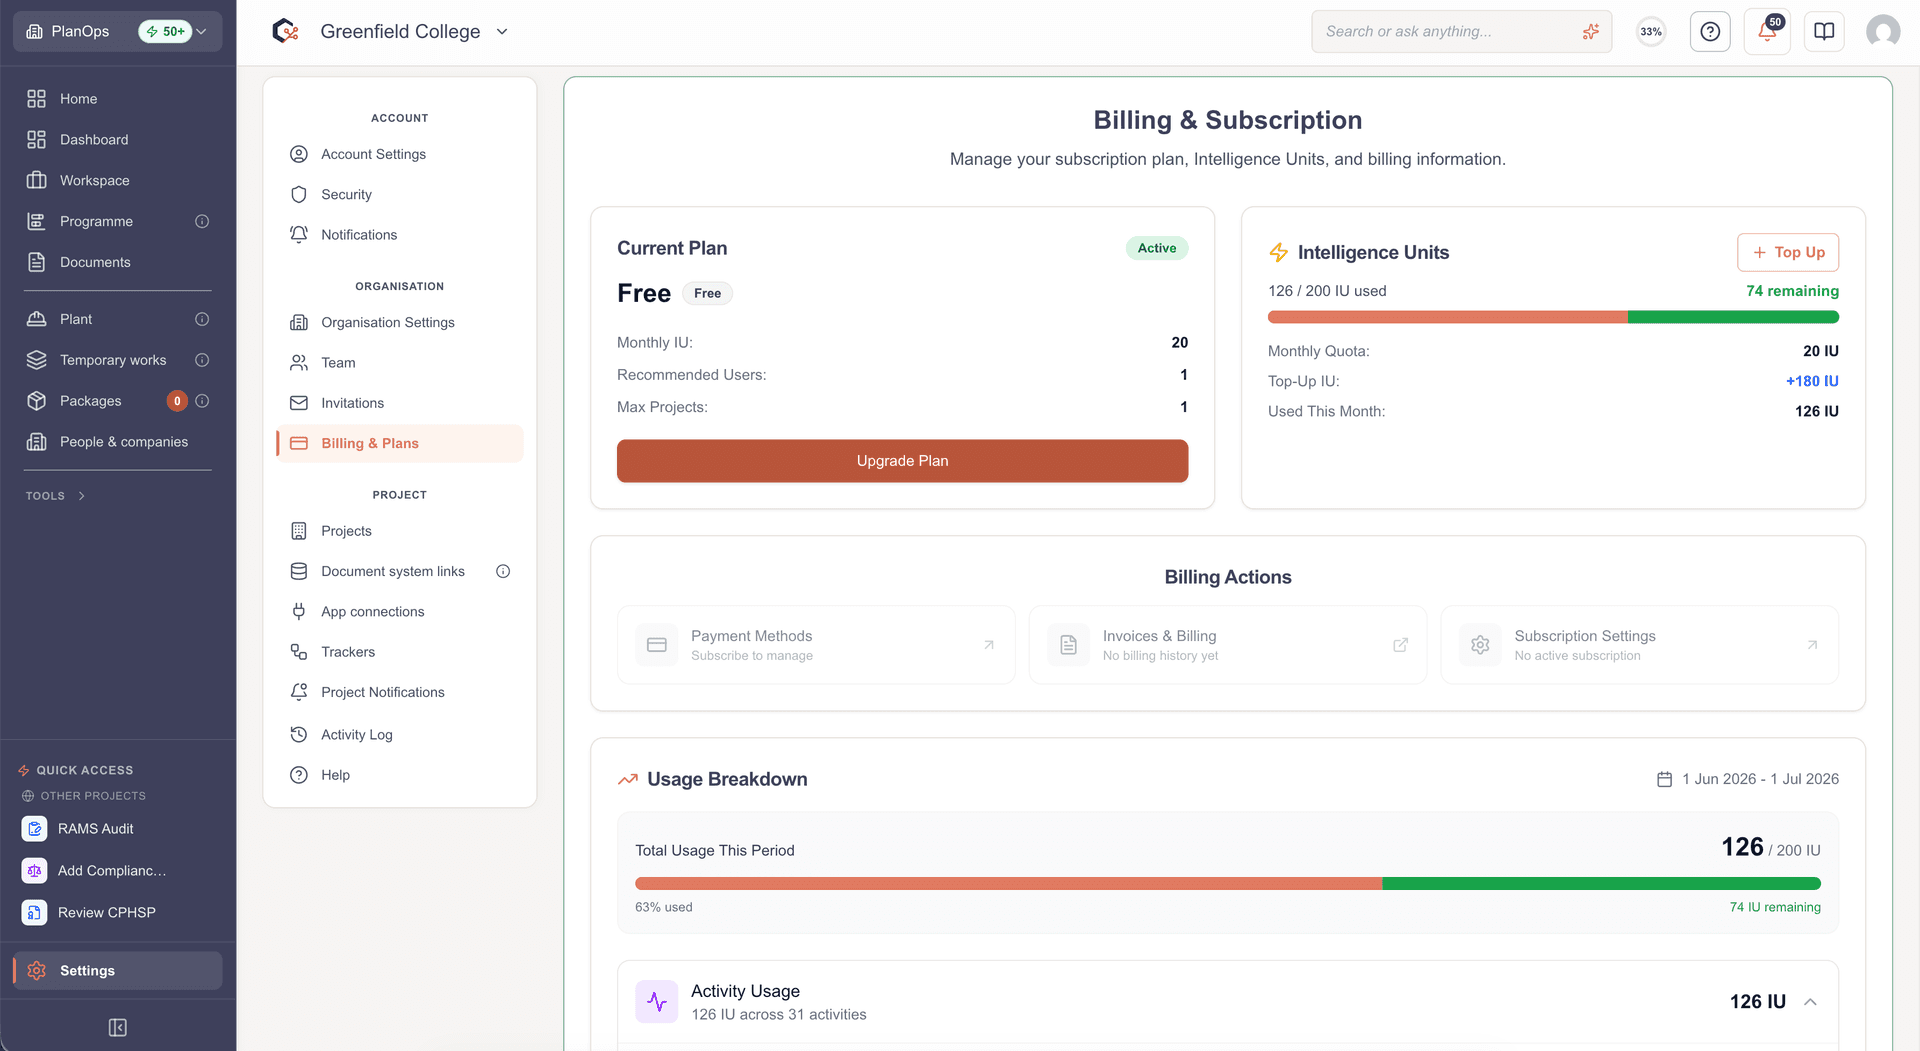Collapse the sidebar using the bottom panel icon
The image size is (1920, 1051).
pyautogui.click(x=118, y=1027)
